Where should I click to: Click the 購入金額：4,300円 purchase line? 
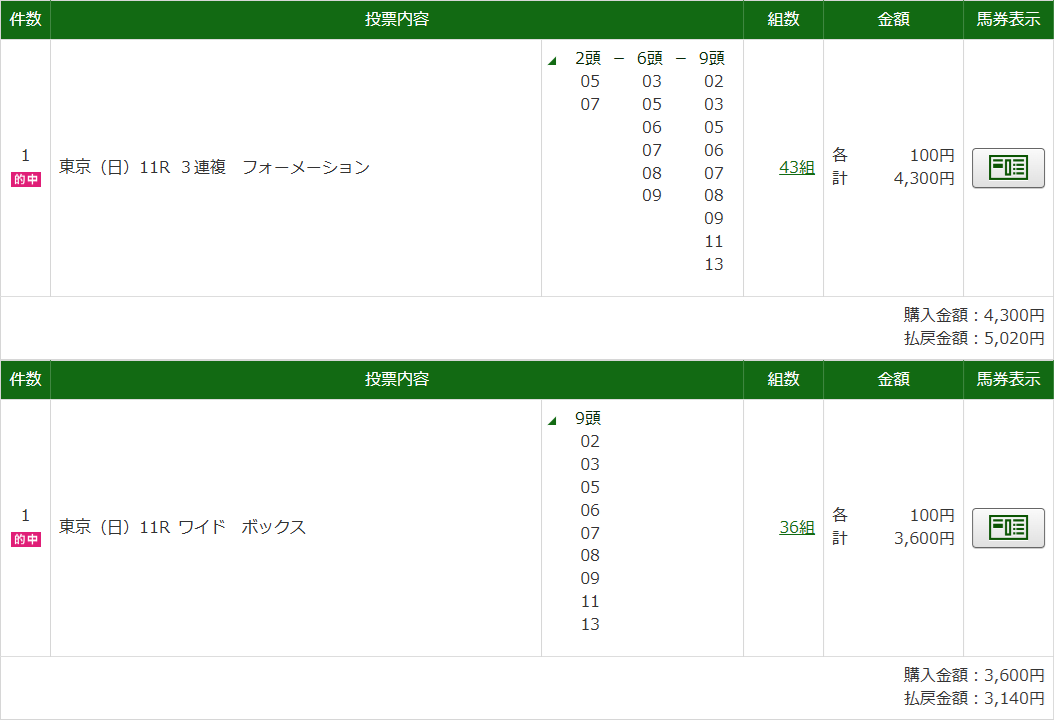tap(973, 315)
